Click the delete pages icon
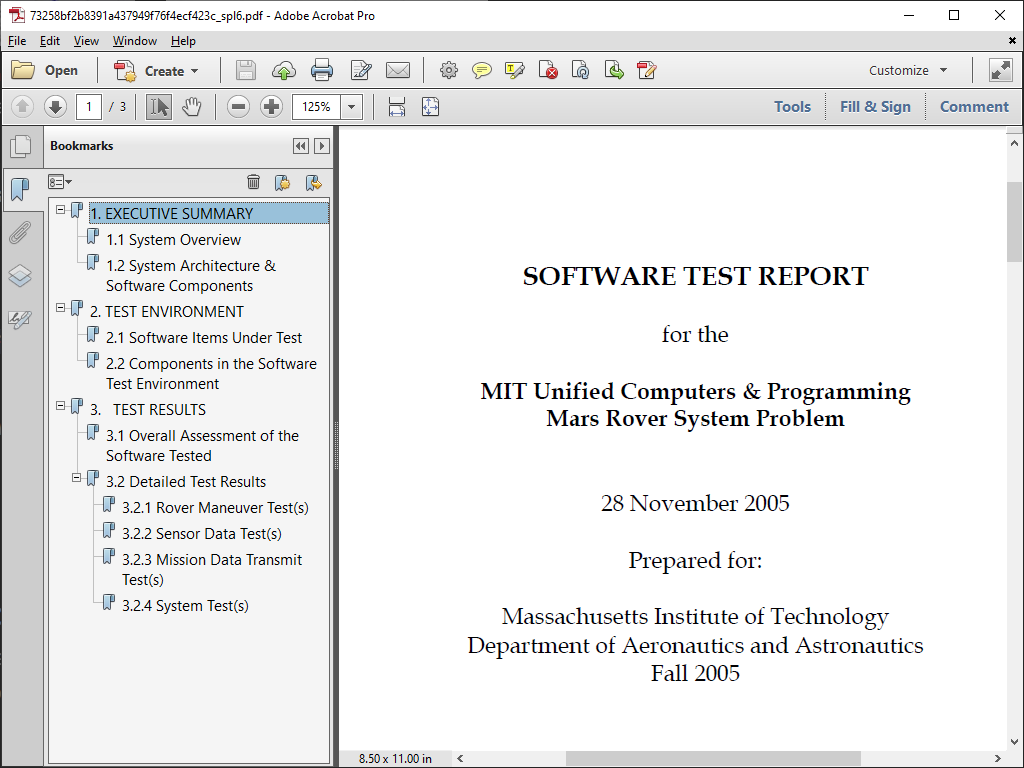 [548, 71]
